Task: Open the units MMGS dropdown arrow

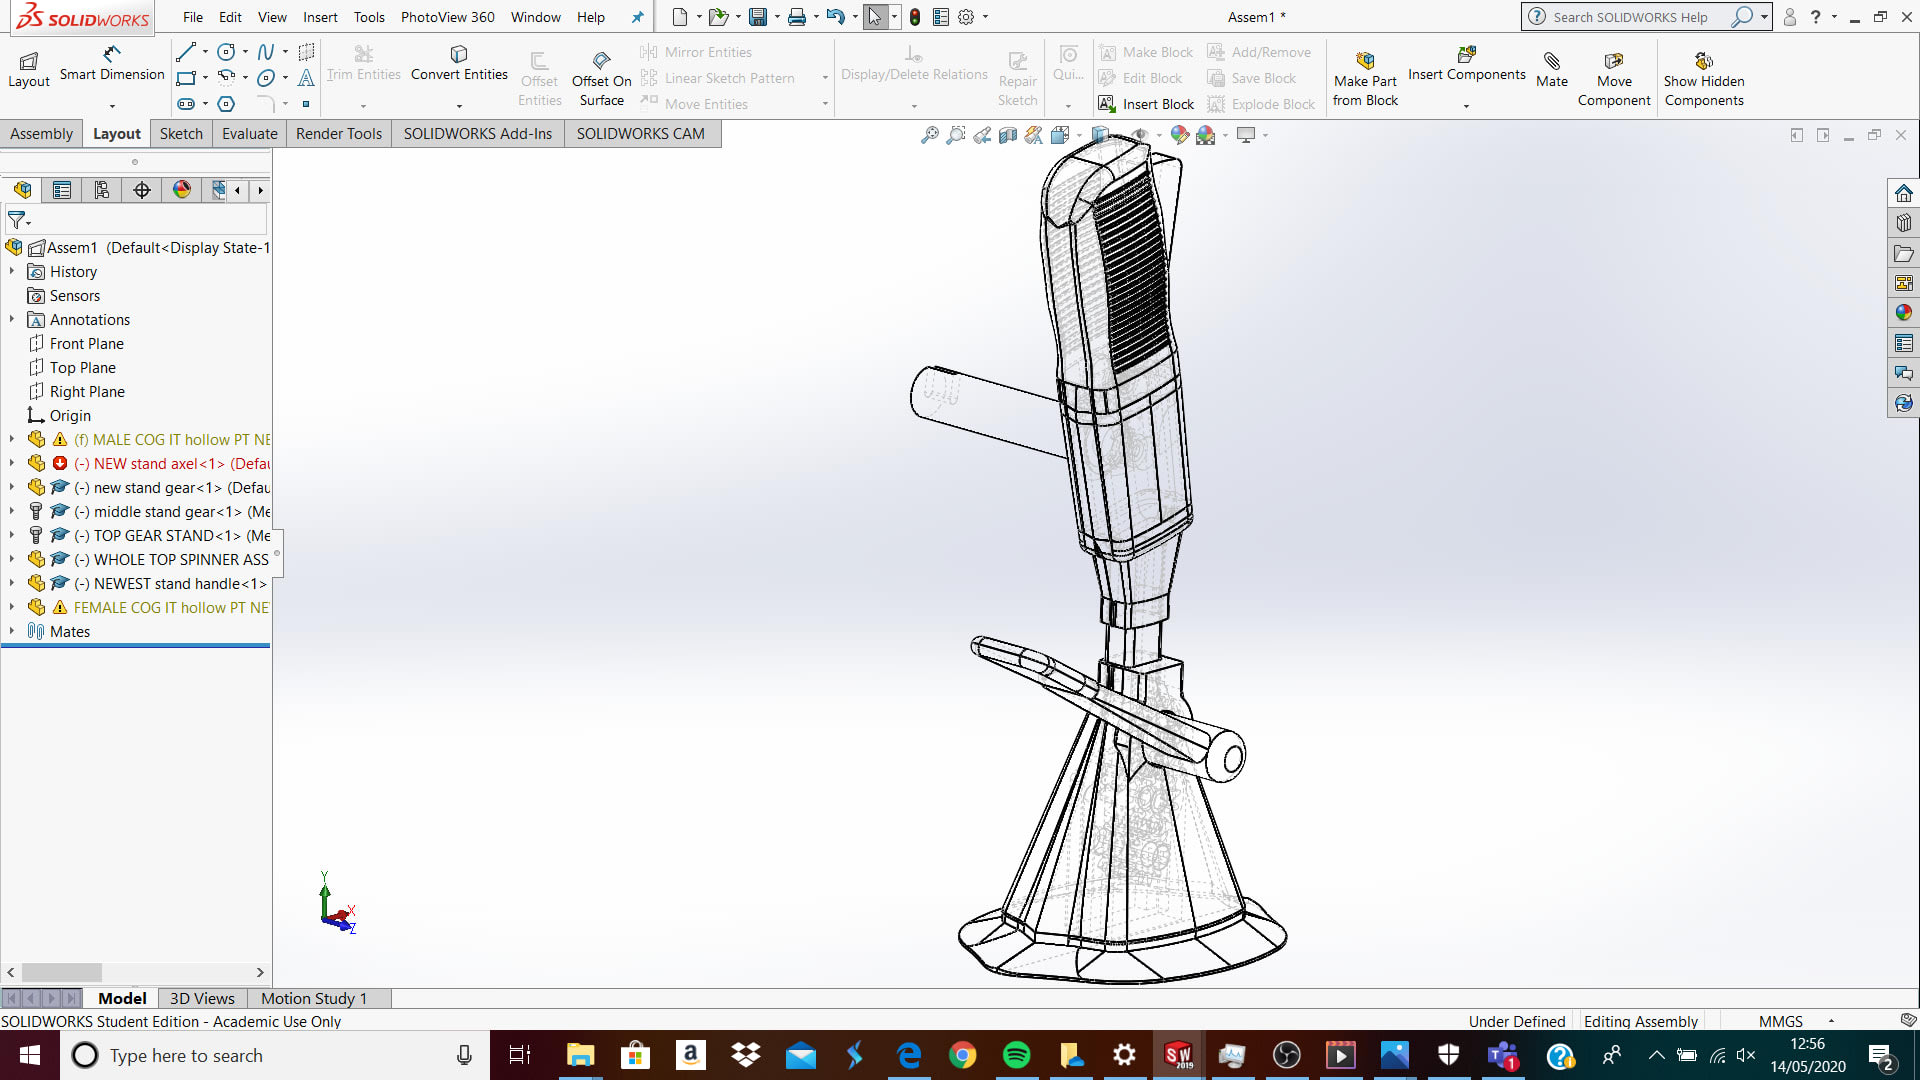Action: coord(1831,1021)
